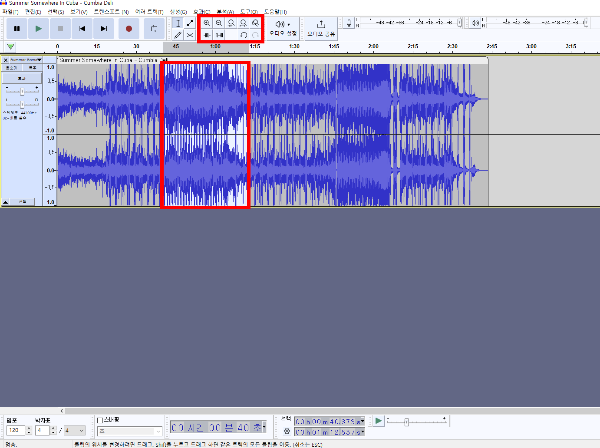The height and width of the screenshot is (448, 600).
Task: Pause playback with the Pause button
Action: (x=17, y=28)
